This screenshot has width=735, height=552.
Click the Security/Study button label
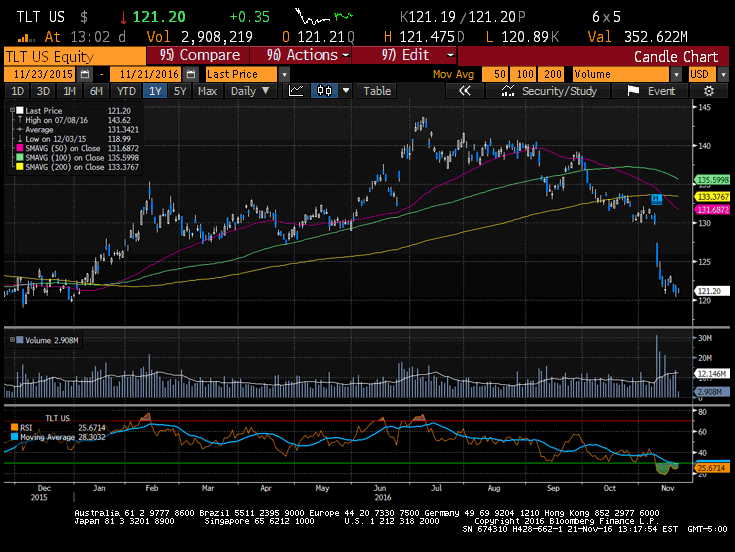coord(559,91)
